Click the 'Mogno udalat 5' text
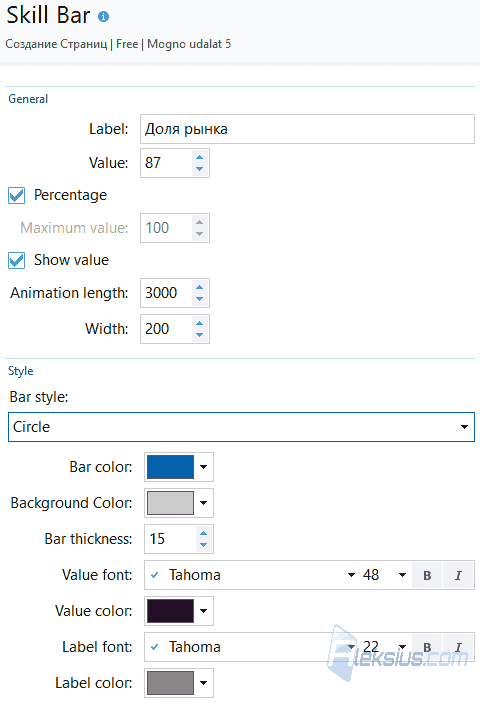 [189, 44]
